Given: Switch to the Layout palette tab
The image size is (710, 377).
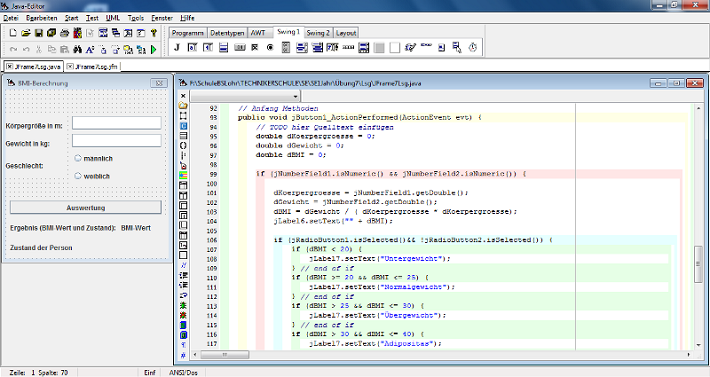Looking at the screenshot, I should coord(346,33).
